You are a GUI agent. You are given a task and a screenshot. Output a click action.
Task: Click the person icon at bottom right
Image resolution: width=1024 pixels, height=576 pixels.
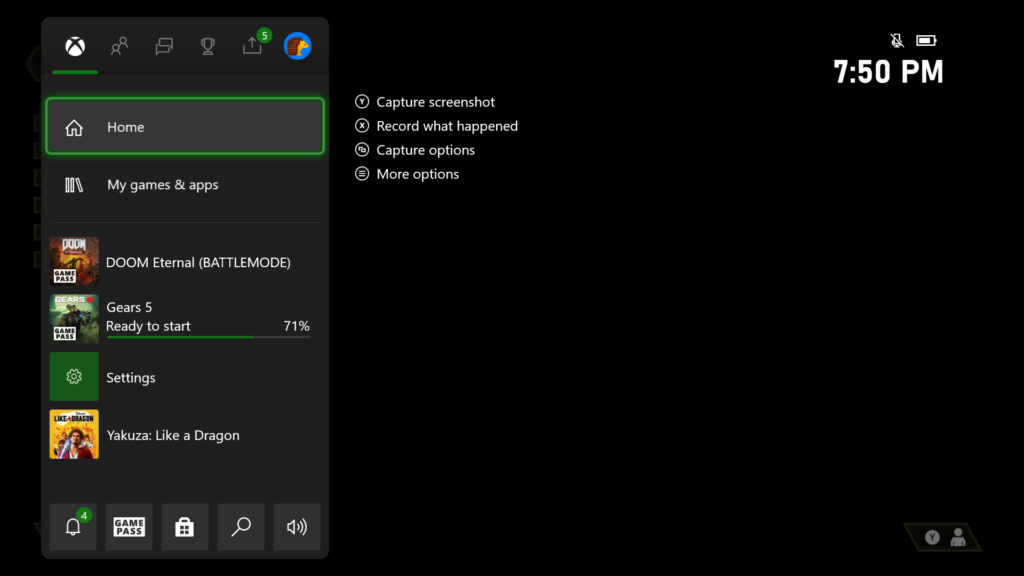pyautogui.click(x=958, y=537)
